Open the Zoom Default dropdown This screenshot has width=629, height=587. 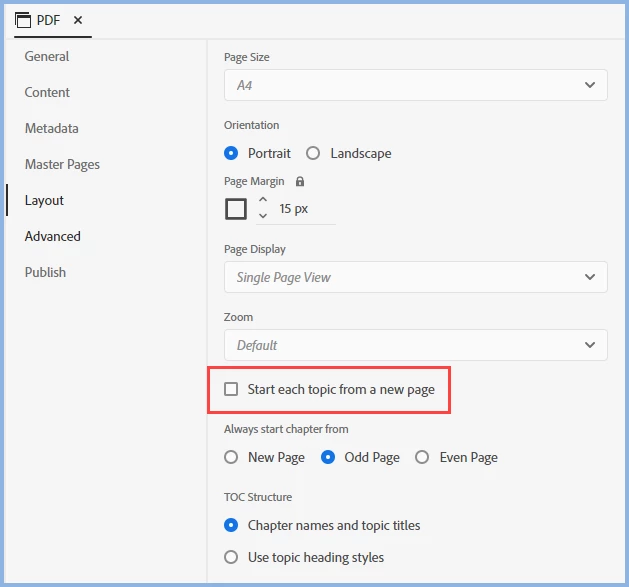[x=416, y=345]
